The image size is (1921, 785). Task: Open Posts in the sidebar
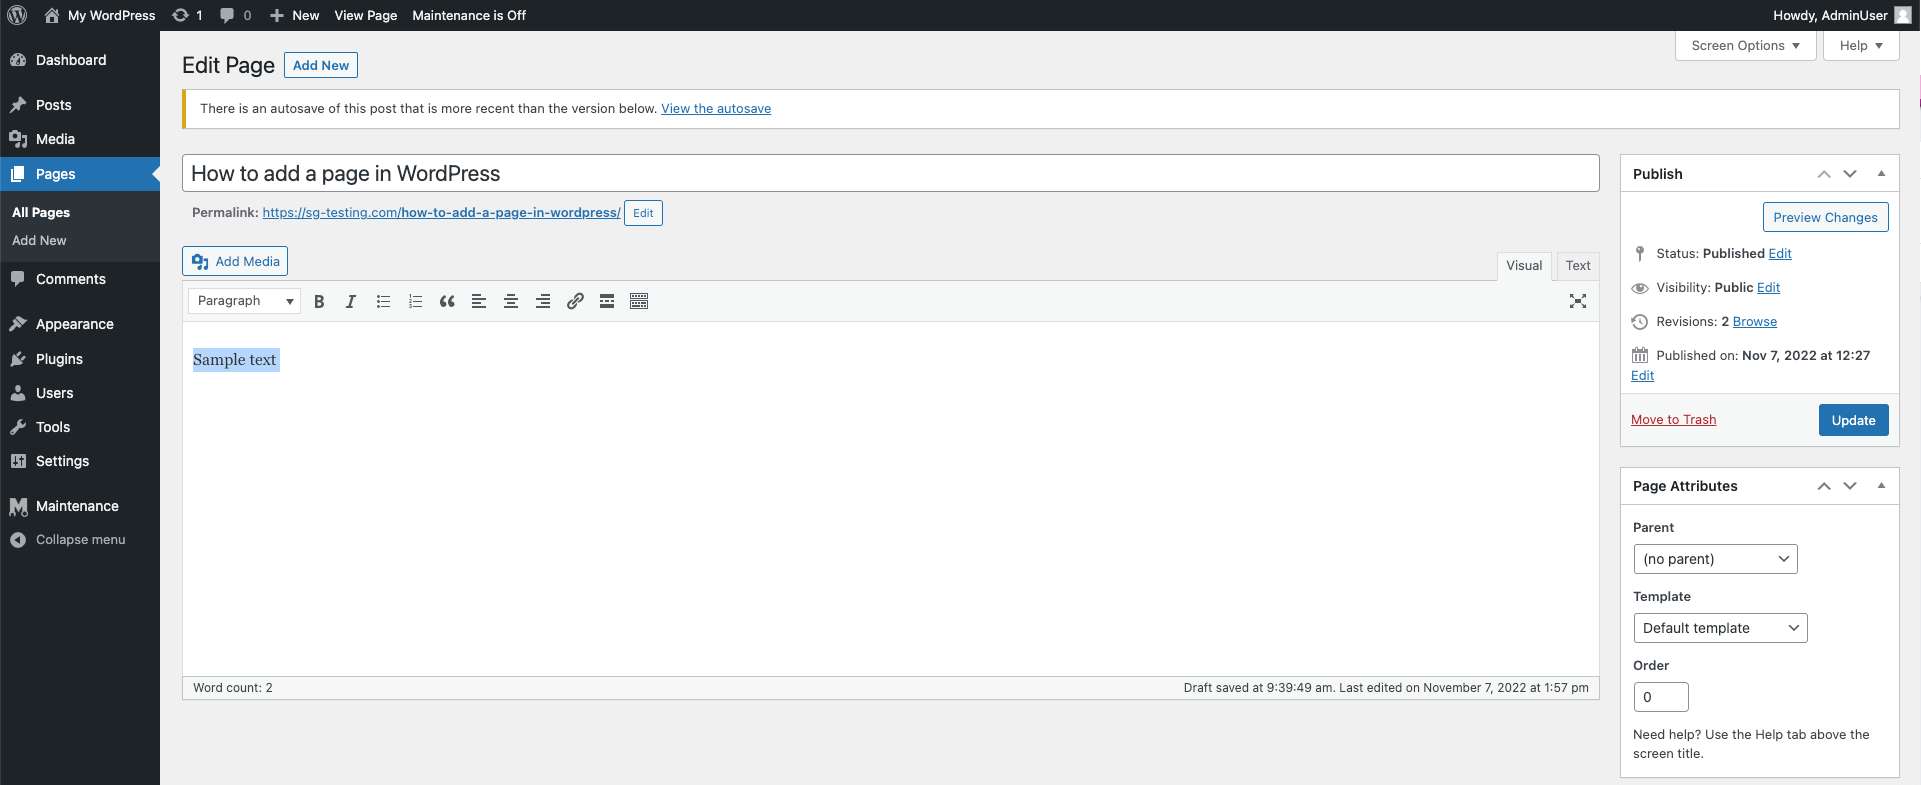tap(80, 105)
